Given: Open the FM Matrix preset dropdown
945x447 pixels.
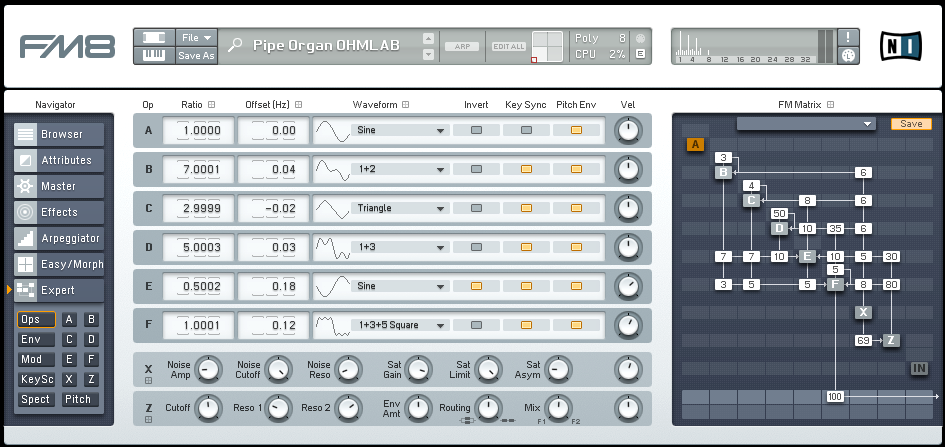Looking at the screenshot, I should coord(806,123).
